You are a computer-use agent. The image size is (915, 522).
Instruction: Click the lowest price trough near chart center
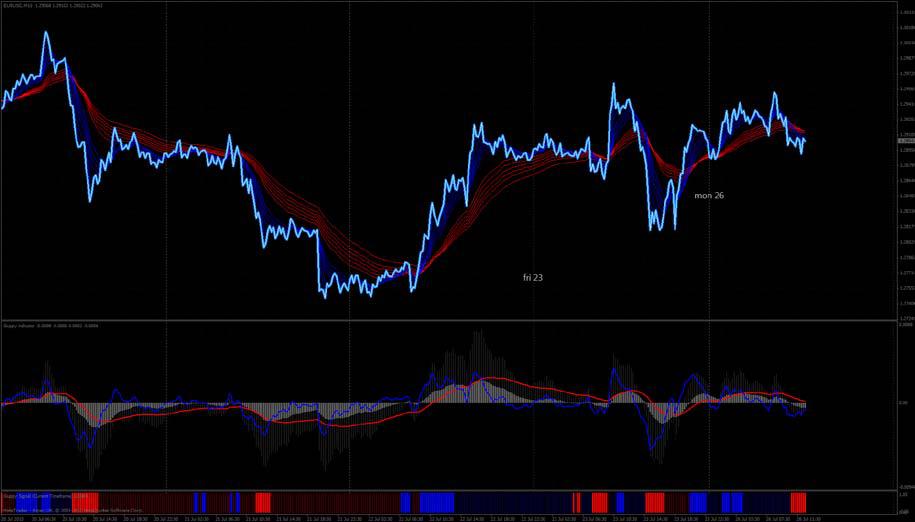(x=323, y=296)
